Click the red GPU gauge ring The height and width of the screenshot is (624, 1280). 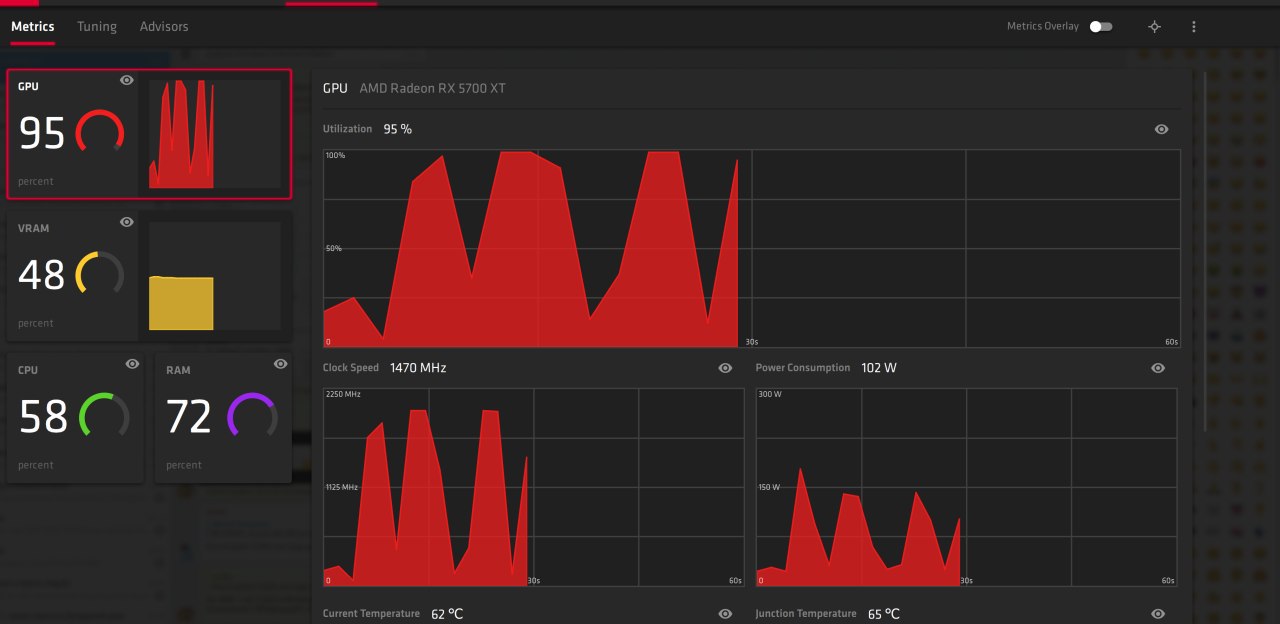click(100, 133)
